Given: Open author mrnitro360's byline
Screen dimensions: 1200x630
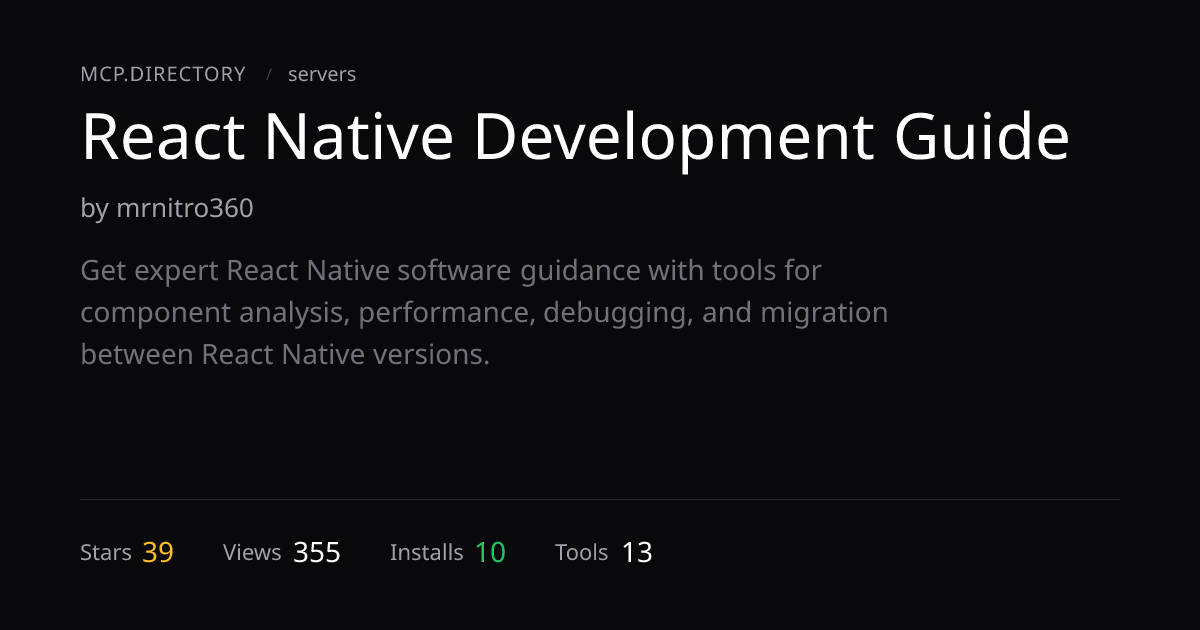Looking at the screenshot, I should (x=167, y=209).
